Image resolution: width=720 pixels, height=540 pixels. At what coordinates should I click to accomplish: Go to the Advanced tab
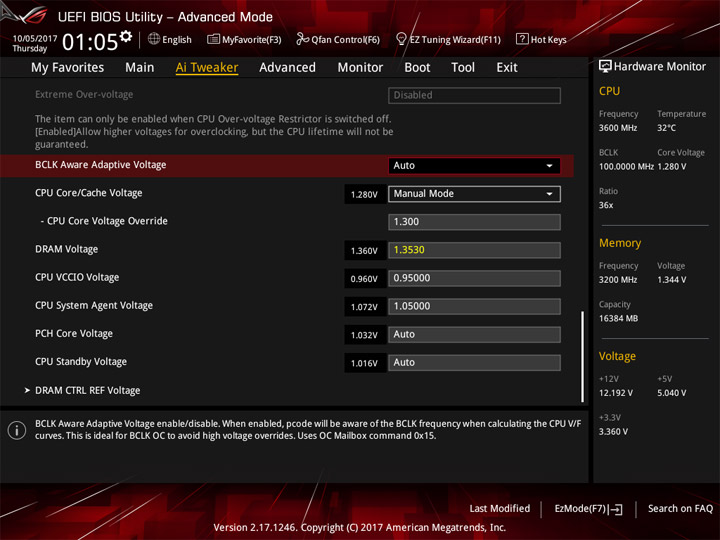[x=287, y=68]
